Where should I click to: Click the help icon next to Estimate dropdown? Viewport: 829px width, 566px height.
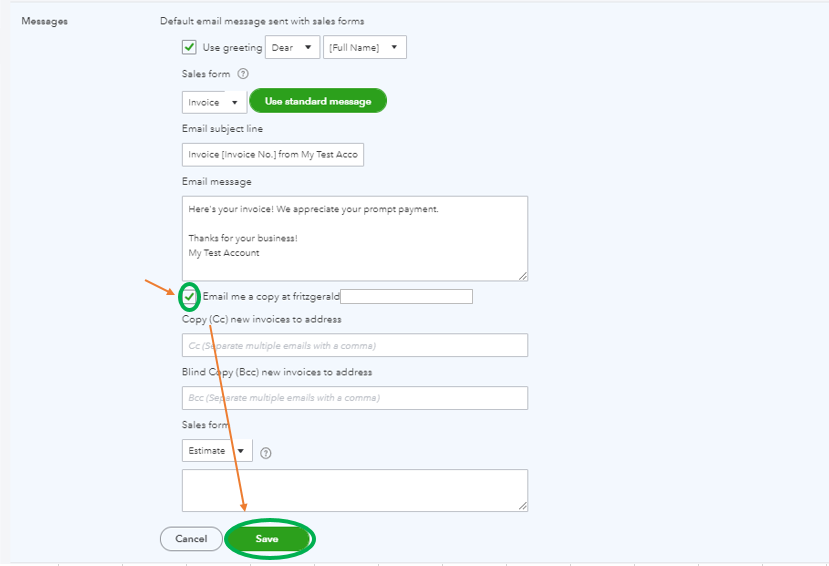(x=266, y=453)
